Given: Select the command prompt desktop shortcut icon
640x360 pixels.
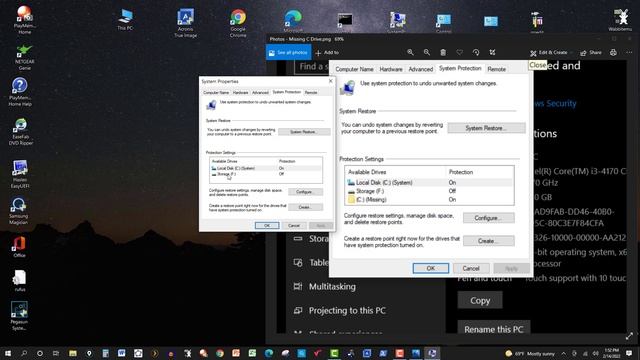Looking at the screenshot, I should tap(345, 20).
